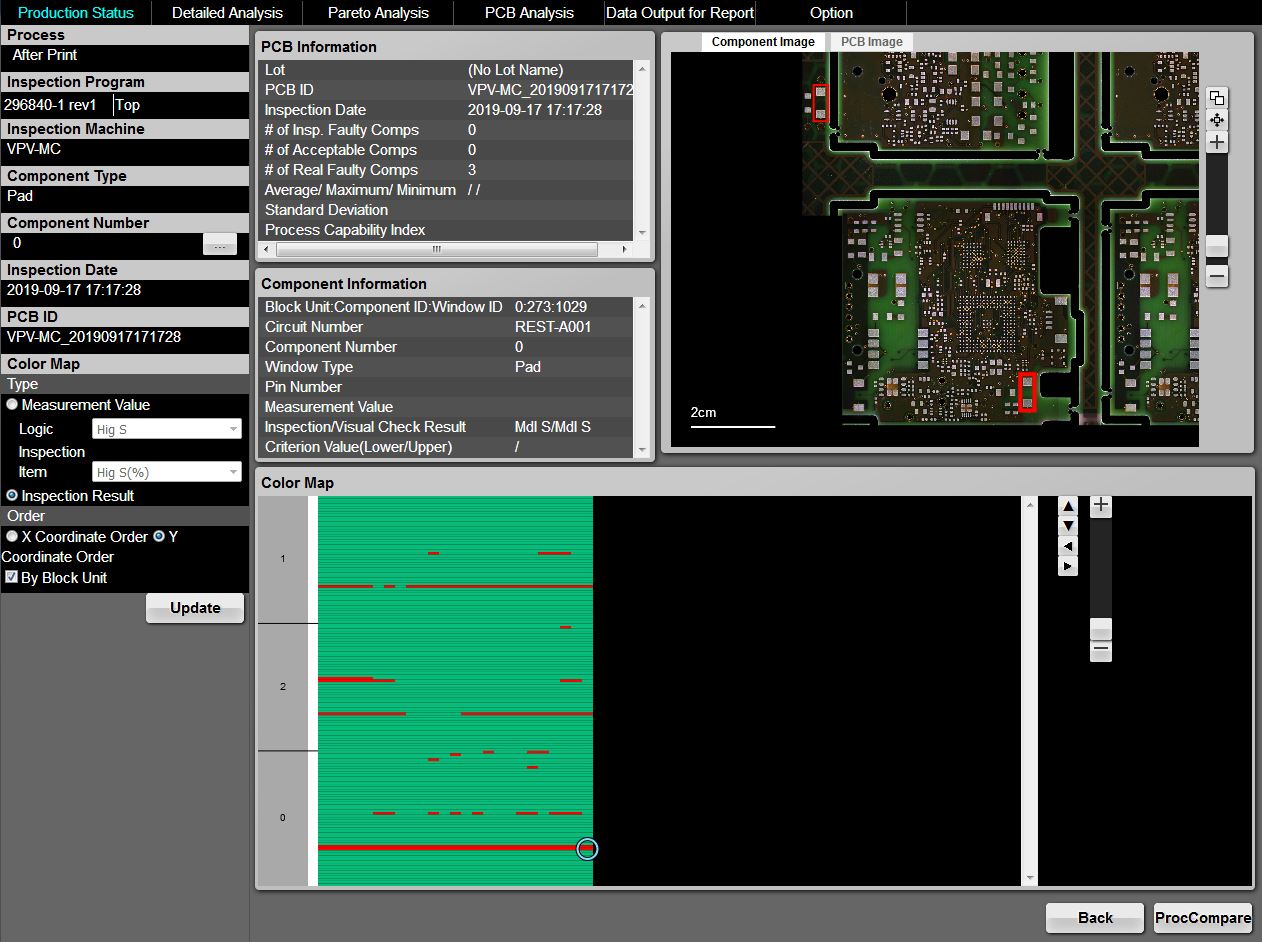1262x942 pixels.
Task: Click overlapping-squares icon beside component image
Action: [1216, 98]
